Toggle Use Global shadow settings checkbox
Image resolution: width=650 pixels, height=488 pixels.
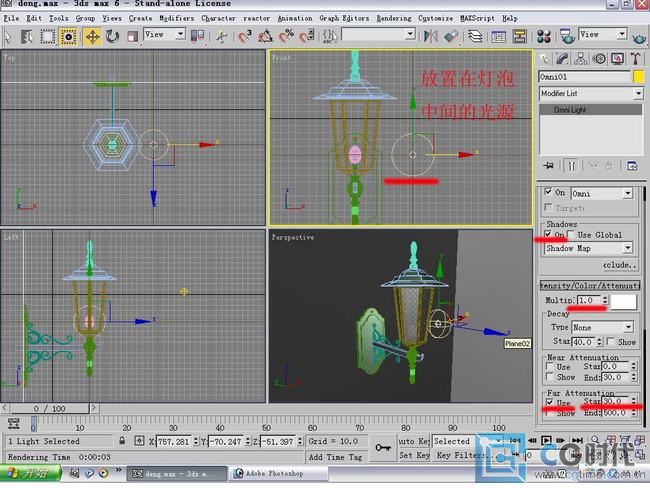click(x=571, y=234)
